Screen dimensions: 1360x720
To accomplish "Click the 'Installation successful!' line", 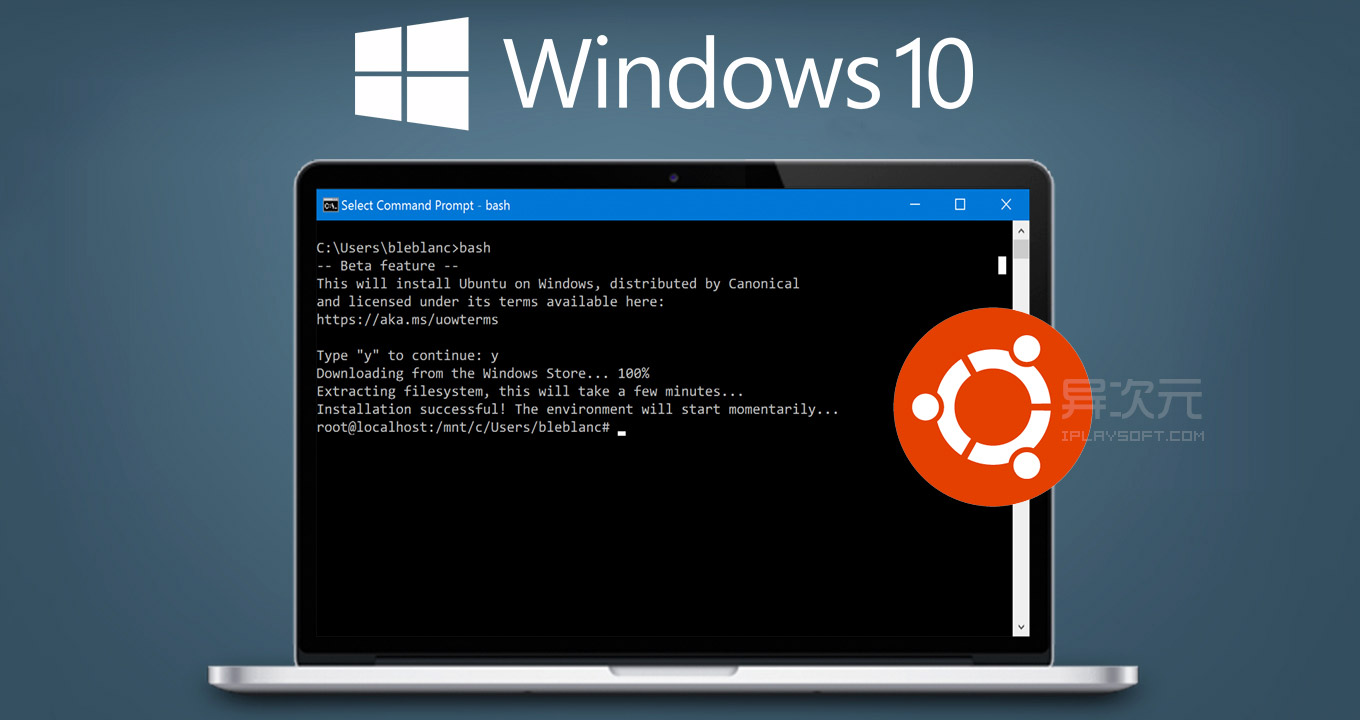I will pyautogui.click(x=578, y=410).
